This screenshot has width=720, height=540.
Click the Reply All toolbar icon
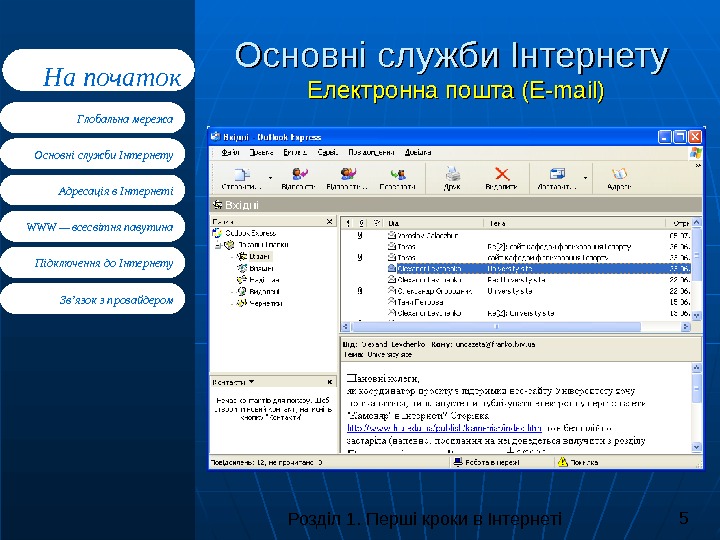tap(348, 174)
